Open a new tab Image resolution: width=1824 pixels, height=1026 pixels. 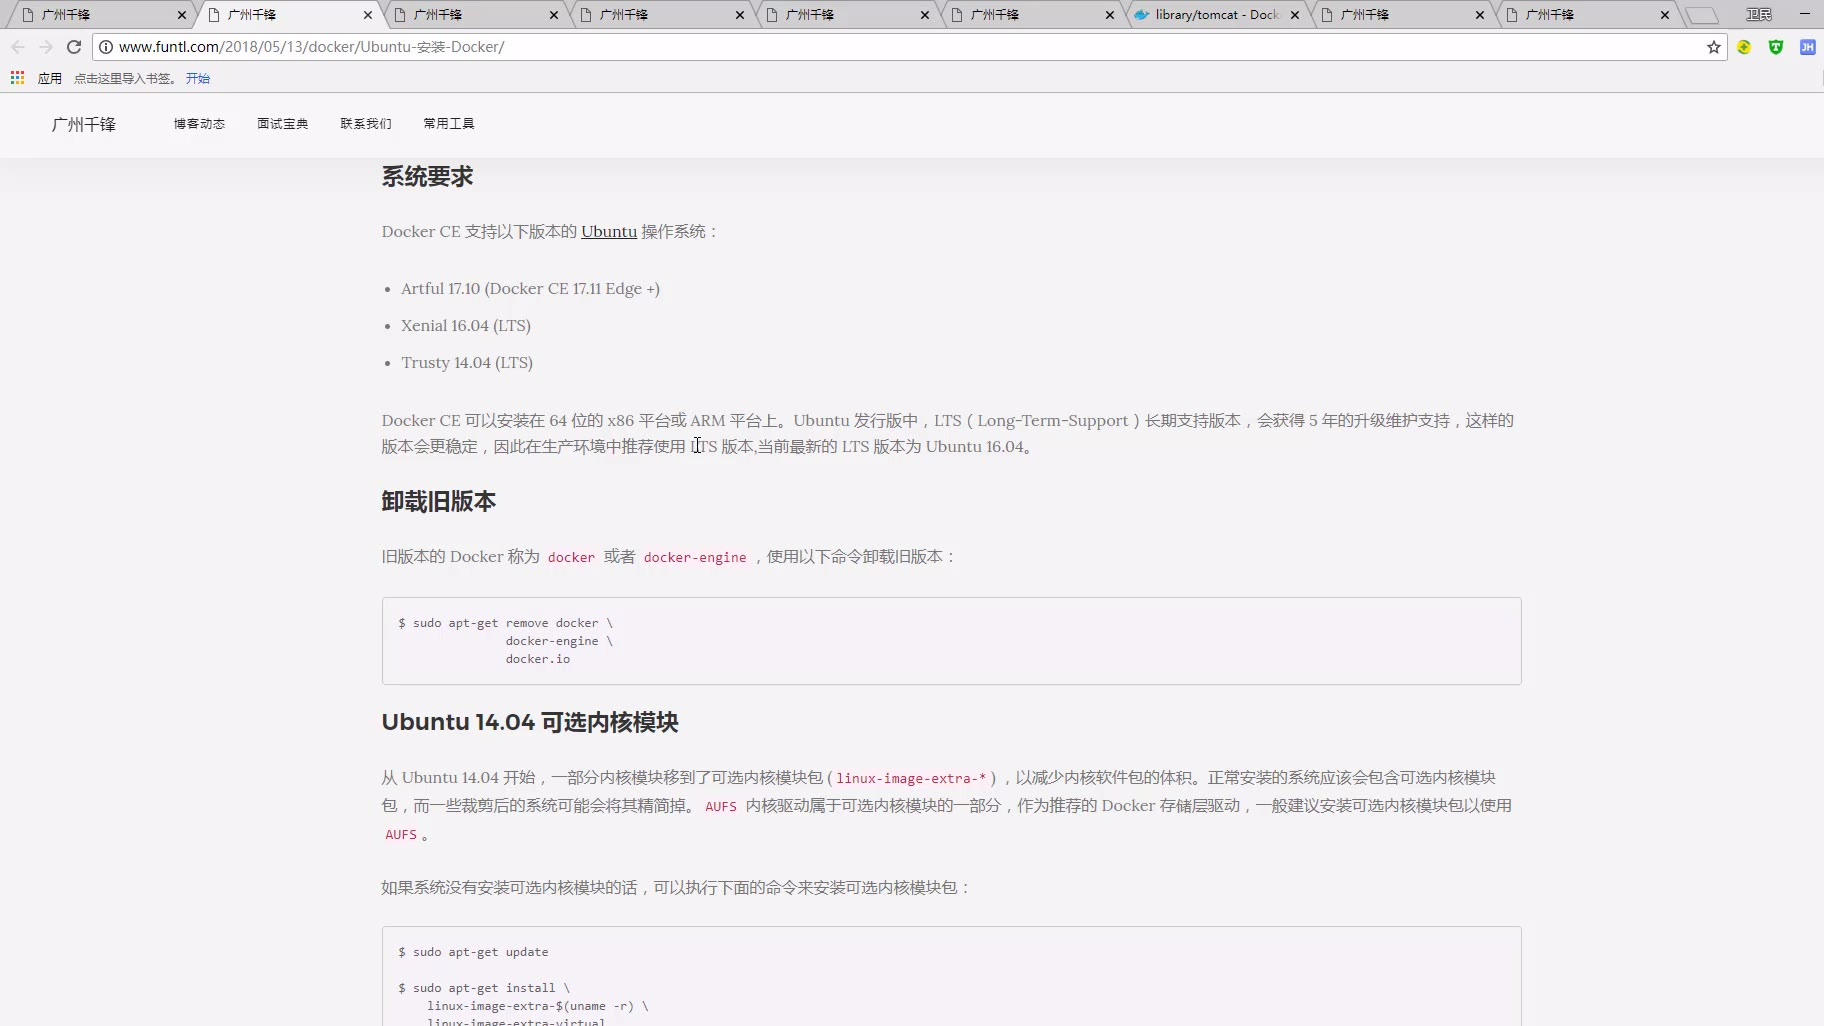pyautogui.click(x=1701, y=15)
